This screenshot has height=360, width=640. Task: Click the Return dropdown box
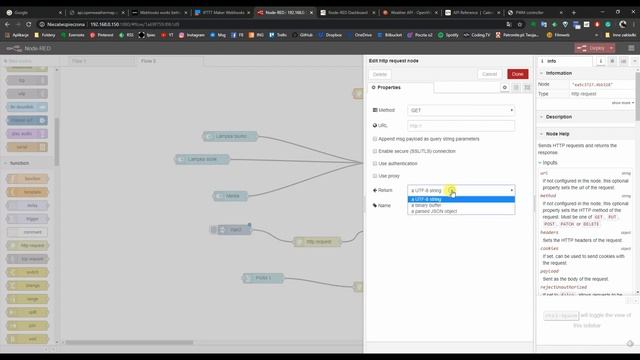coord(461,190)
